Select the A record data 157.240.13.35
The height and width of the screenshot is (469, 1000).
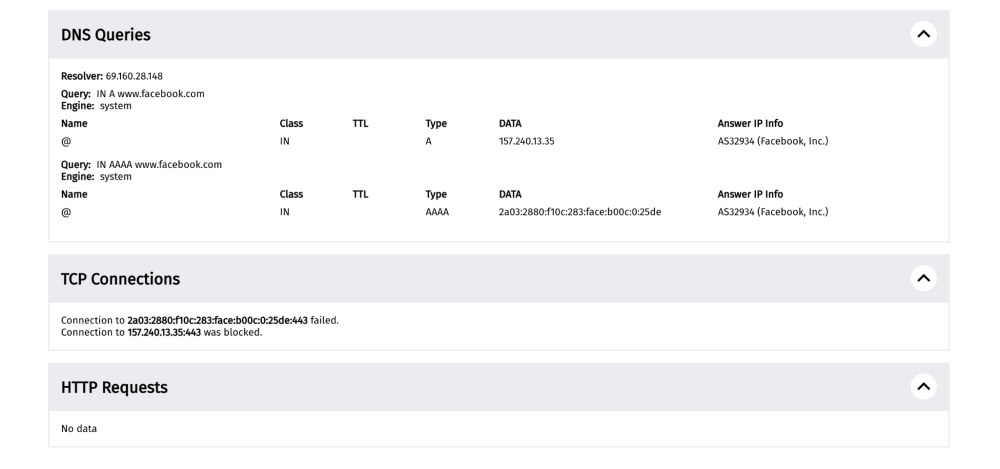point(526,142)
